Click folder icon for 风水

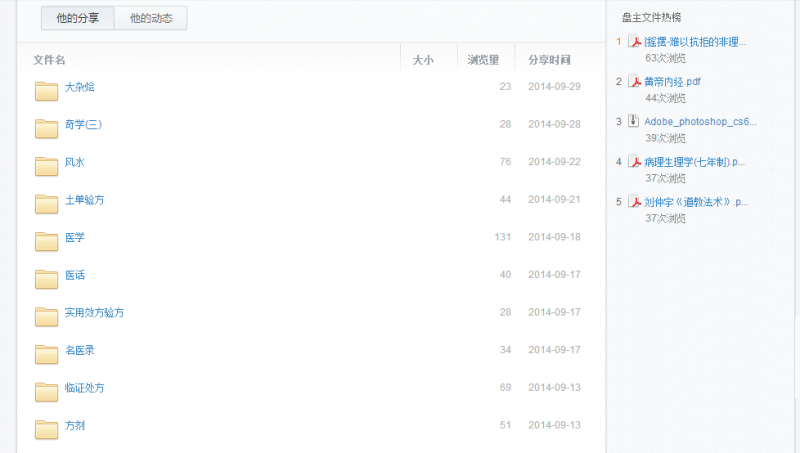(46, 166)
